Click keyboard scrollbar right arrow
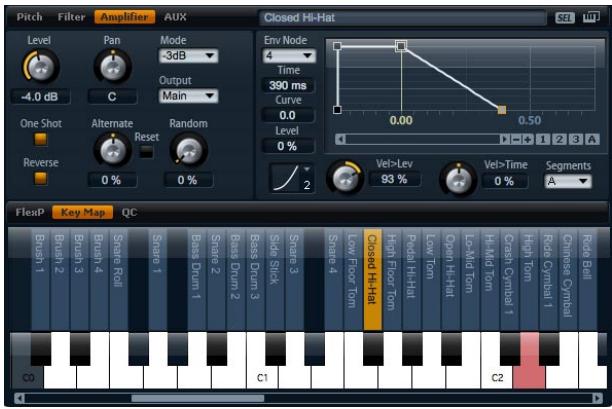Viewport: 612px width, 409px height. pos(597,398)
